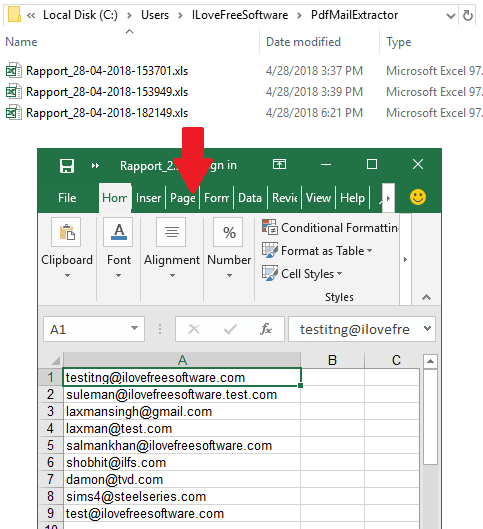
Task: Select cell suleman@ilovefreesoftware.test.com
Action: pos(182,394)
